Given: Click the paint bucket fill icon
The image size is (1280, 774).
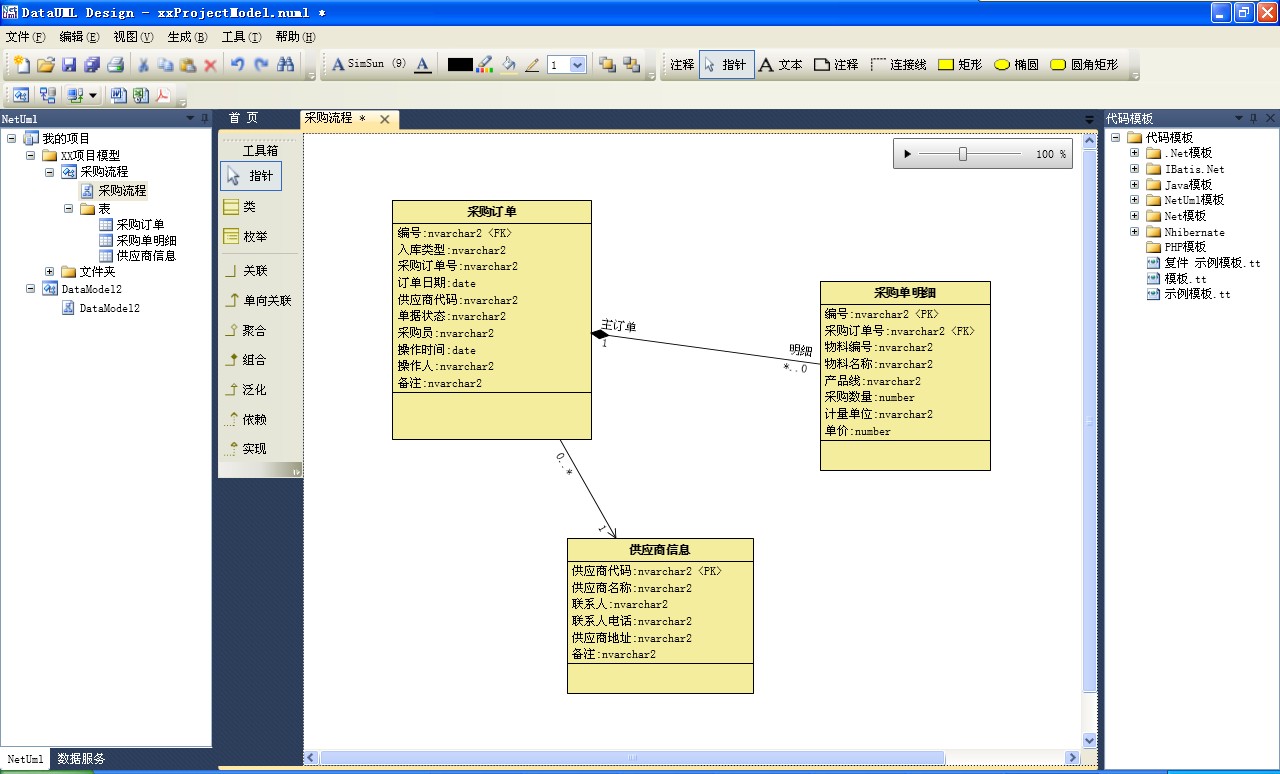Looking at the screenshot, I should click(509, 65).
